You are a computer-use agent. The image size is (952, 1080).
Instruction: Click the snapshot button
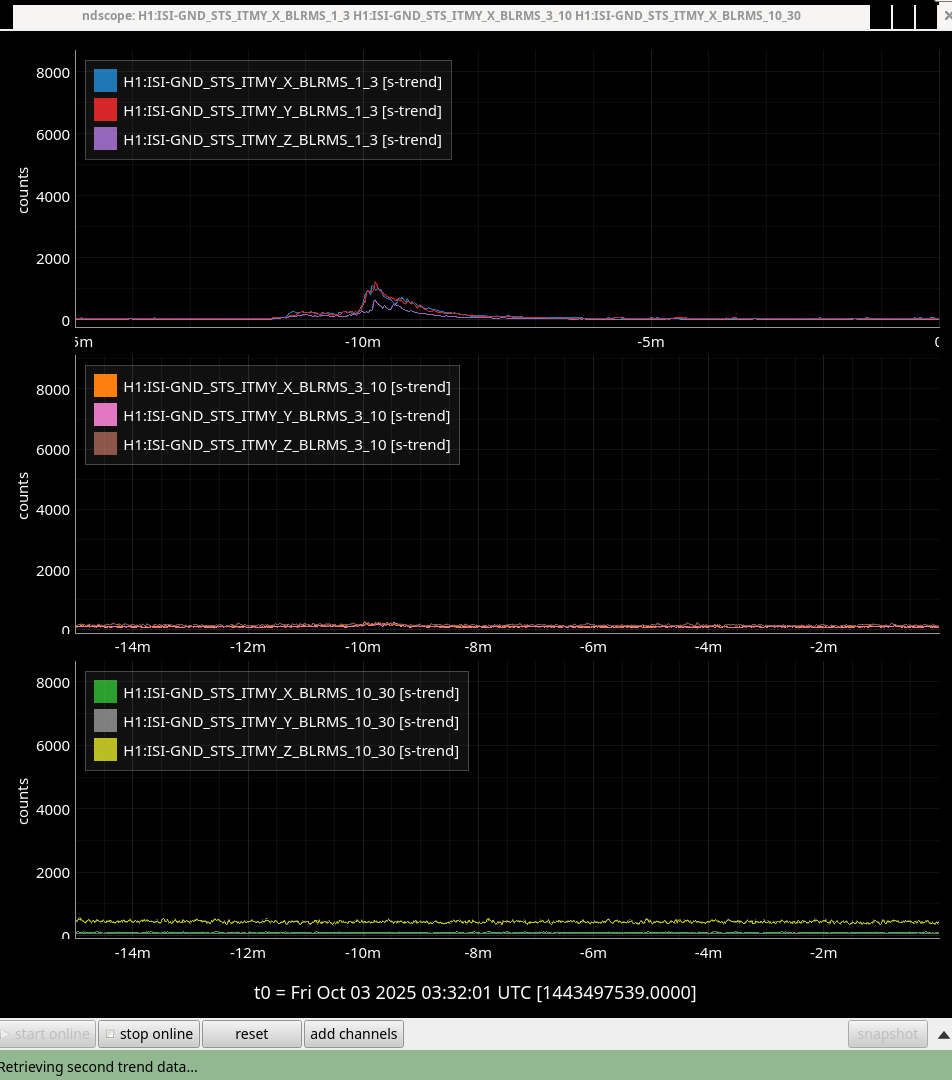tap(887, 1034)
